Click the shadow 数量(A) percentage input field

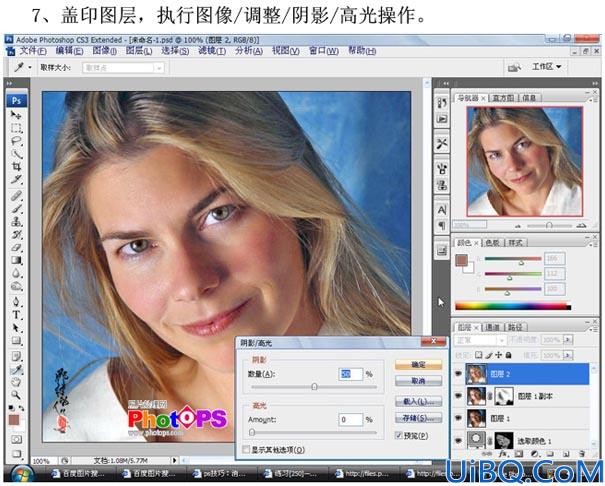[350, 374]
